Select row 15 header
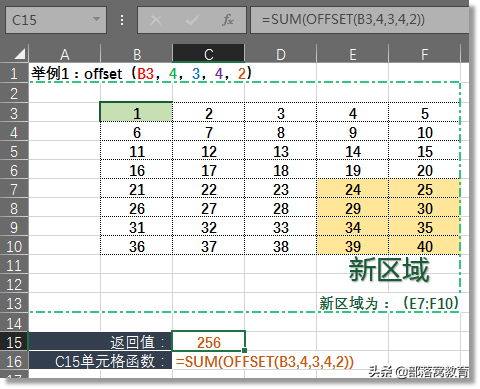The height and width of the screenshot is (389, 480). [14, 342]
